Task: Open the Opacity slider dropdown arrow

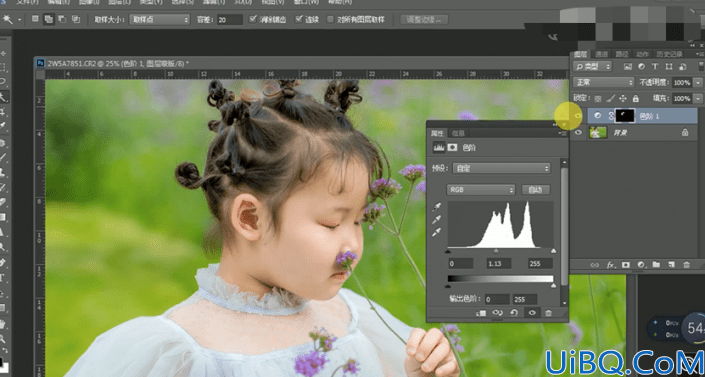Action: (x=697, y=83)
